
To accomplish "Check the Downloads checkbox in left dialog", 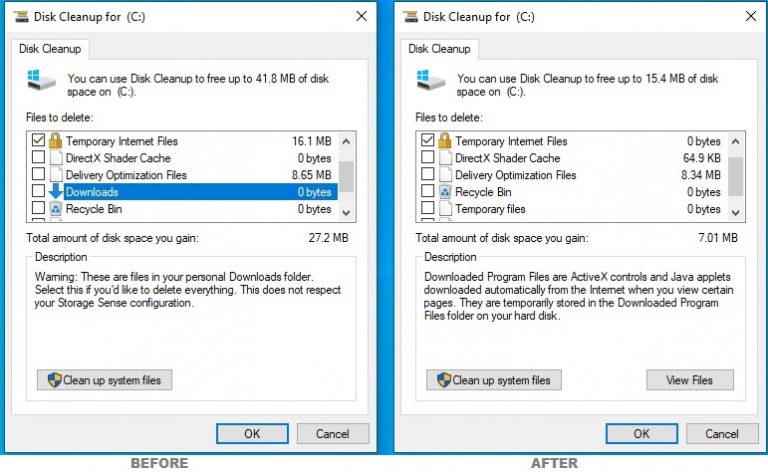I will point(38,190).
